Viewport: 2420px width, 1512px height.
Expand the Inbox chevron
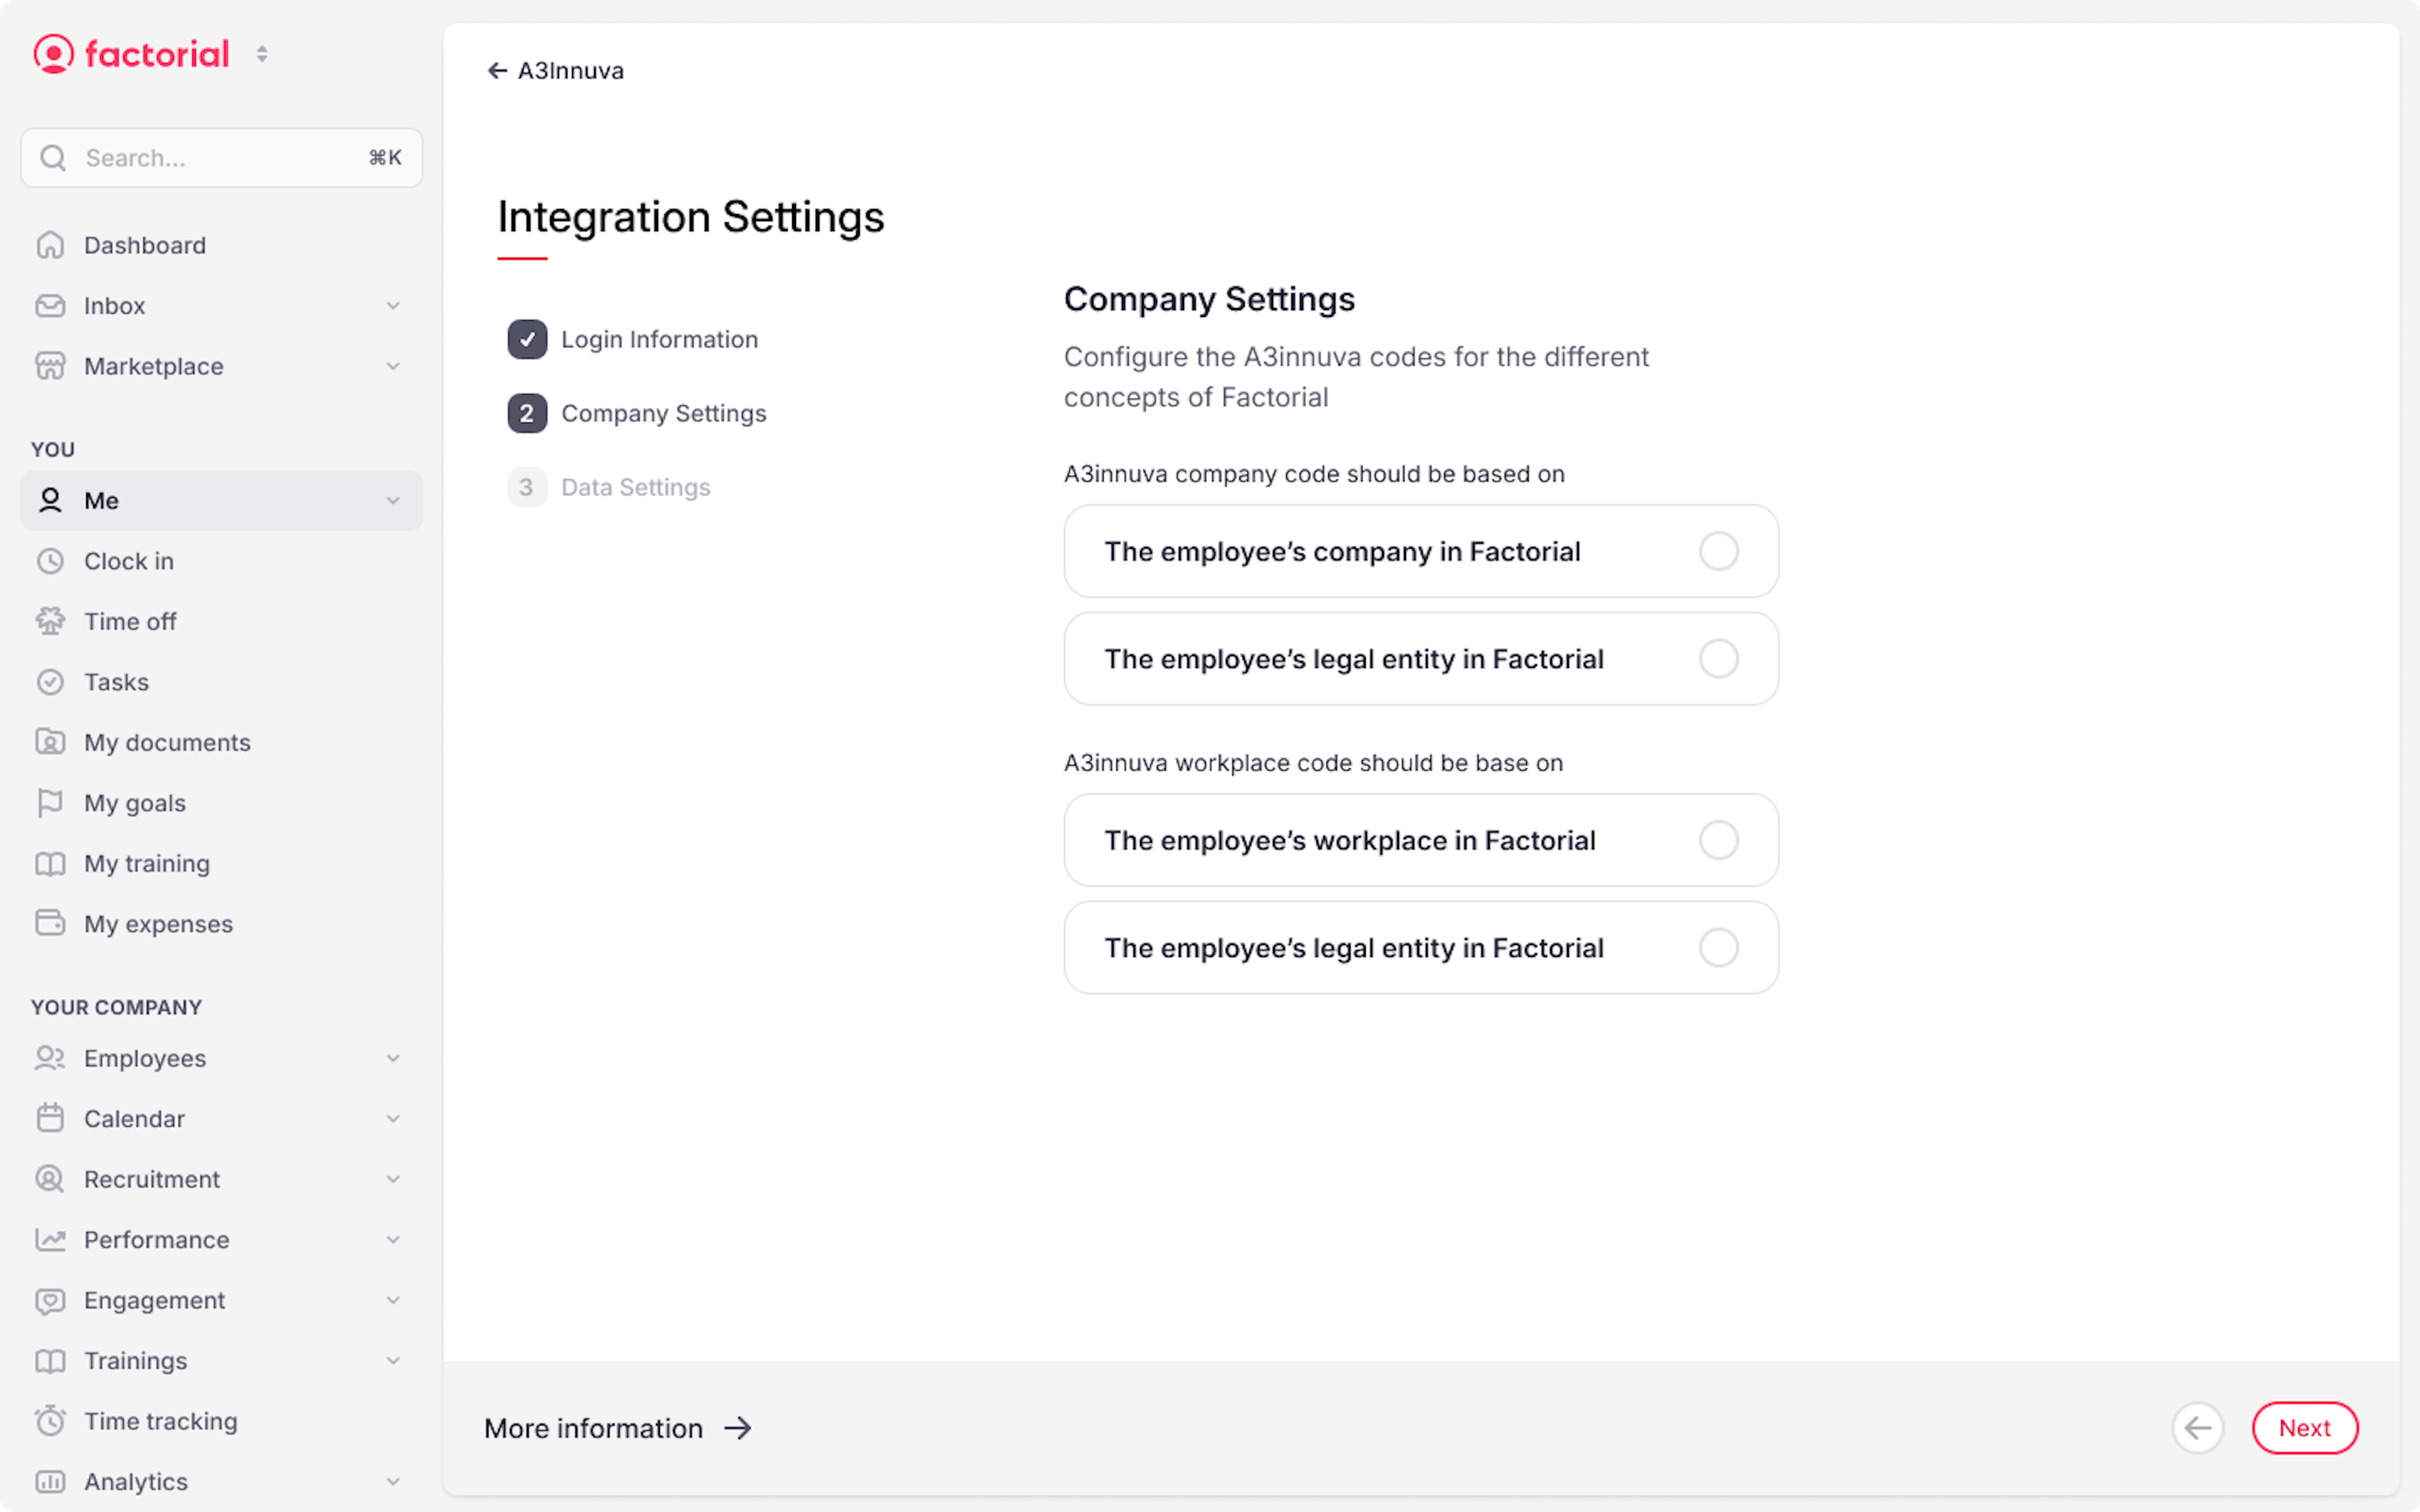coord(393,306)
